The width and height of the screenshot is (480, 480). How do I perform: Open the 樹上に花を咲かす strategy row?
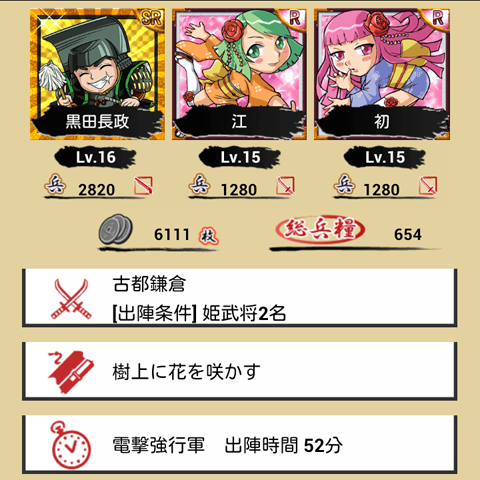(x=240, y=371)
